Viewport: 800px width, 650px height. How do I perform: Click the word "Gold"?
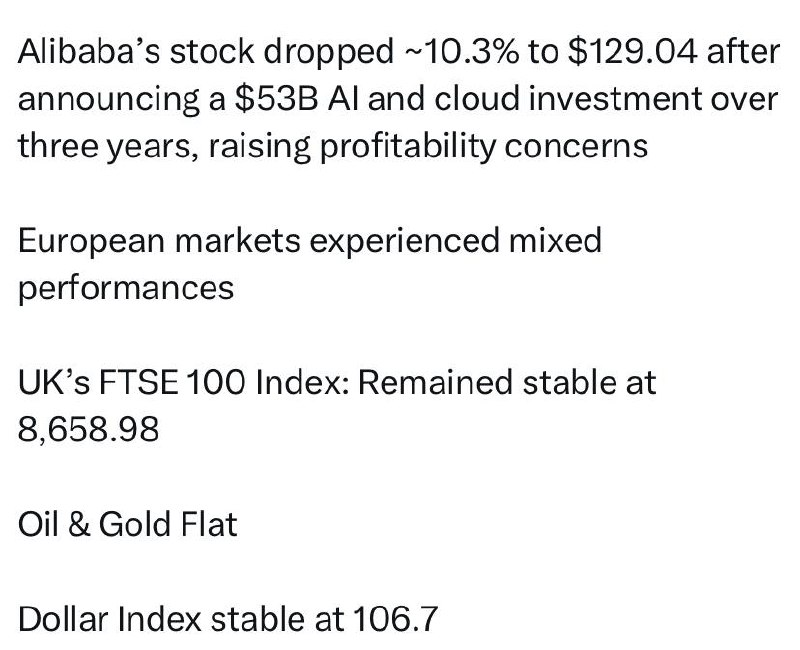pyautogui.click(x=134, y=524)
